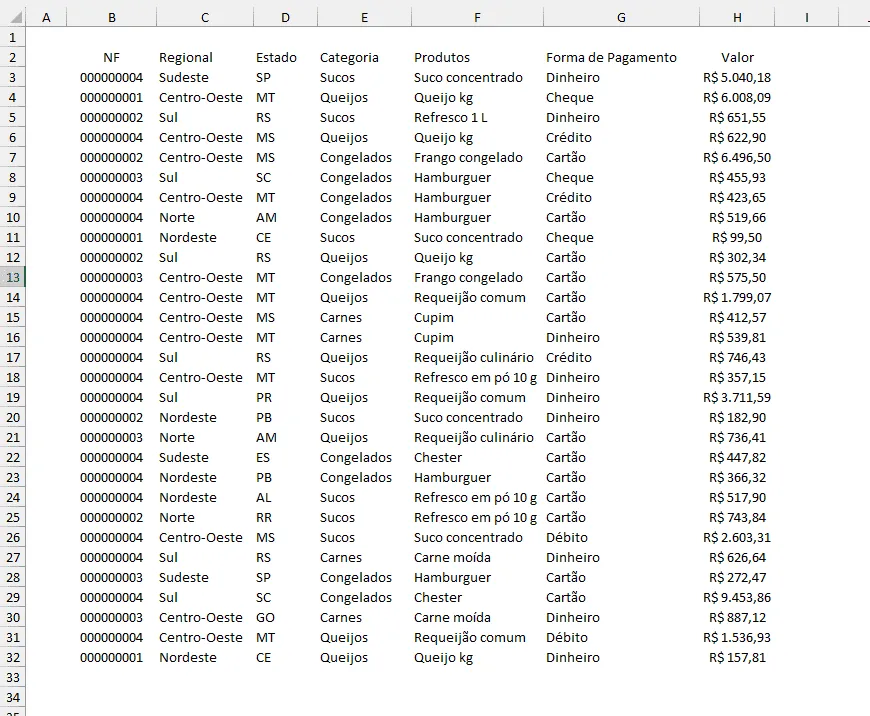This screenshot has width=870, height=716.
Task: Select the NF header cell
Action: pos(112,58)
